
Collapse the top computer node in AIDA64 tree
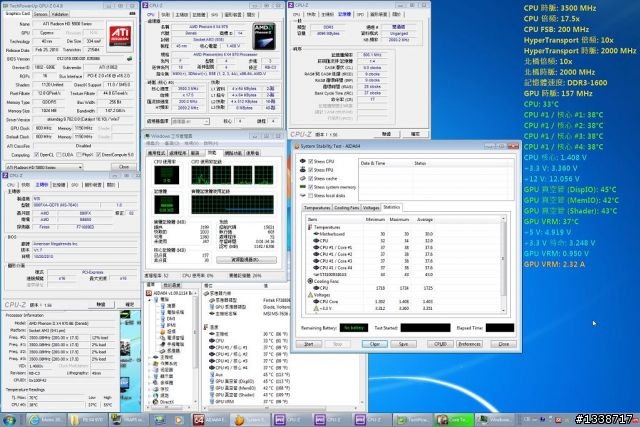150,300
